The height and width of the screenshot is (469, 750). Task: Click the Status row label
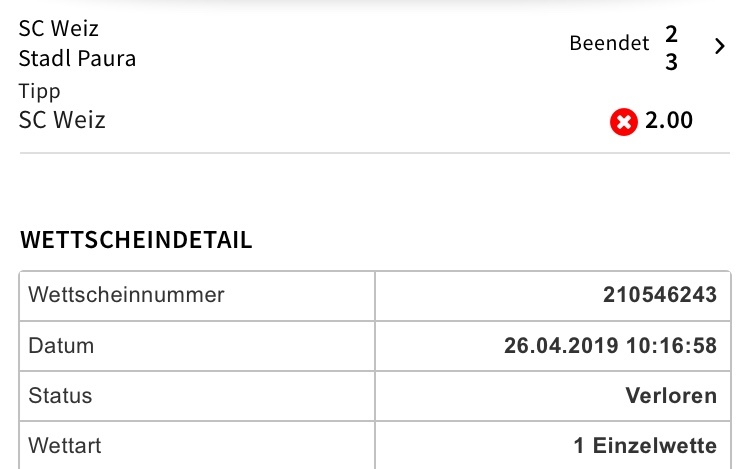pyautogui.click(x=60, y=396)
